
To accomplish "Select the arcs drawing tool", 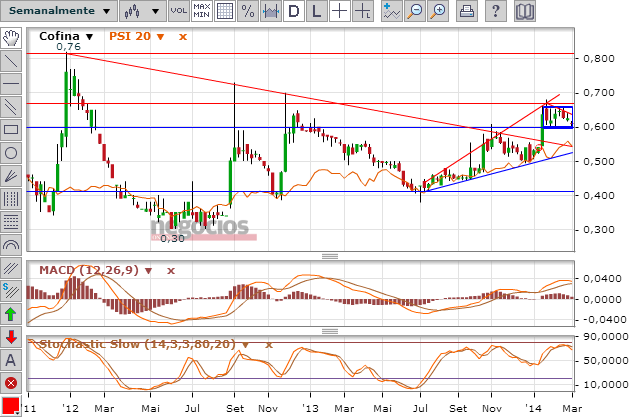I will tap(11, 245).
